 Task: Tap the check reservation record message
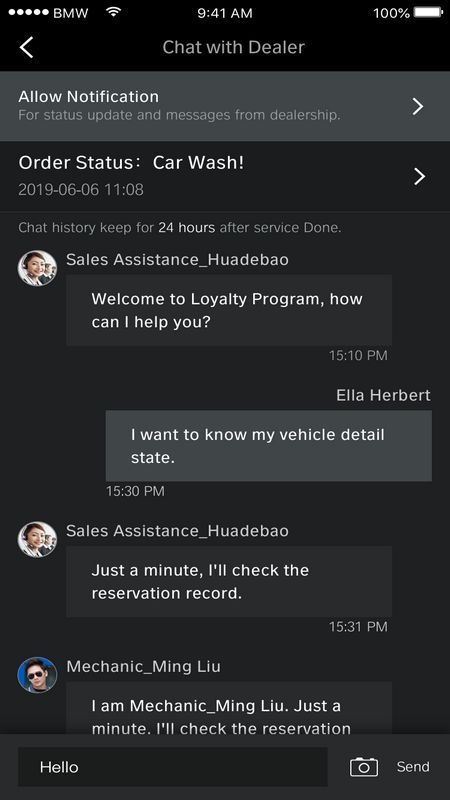click(229, 582)
